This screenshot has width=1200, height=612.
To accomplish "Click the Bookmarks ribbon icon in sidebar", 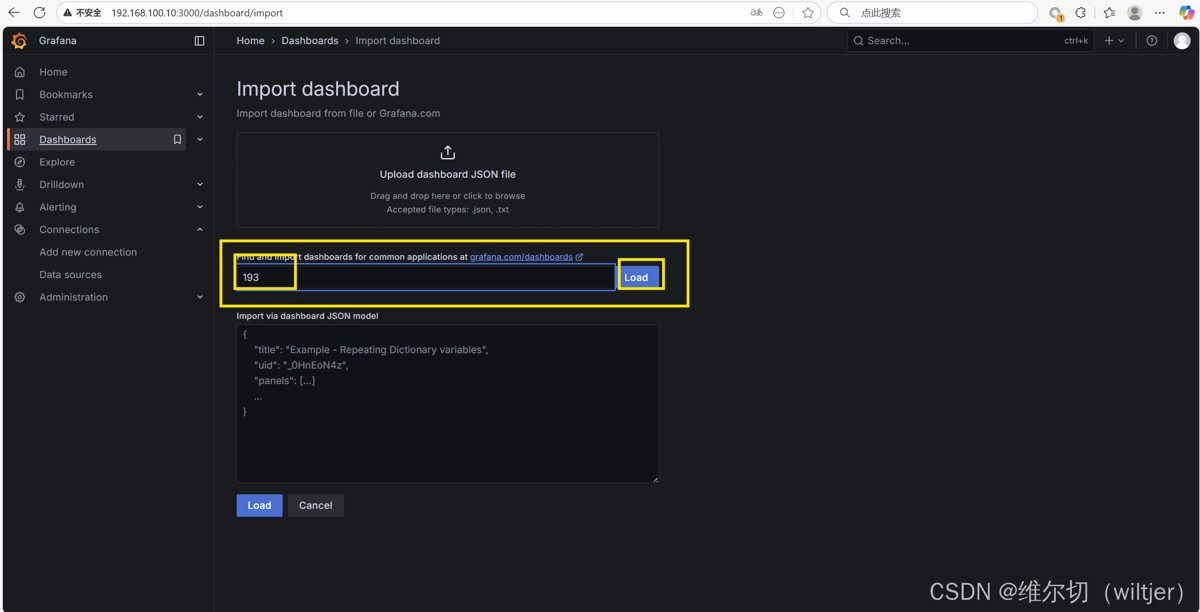I will 19,94.
